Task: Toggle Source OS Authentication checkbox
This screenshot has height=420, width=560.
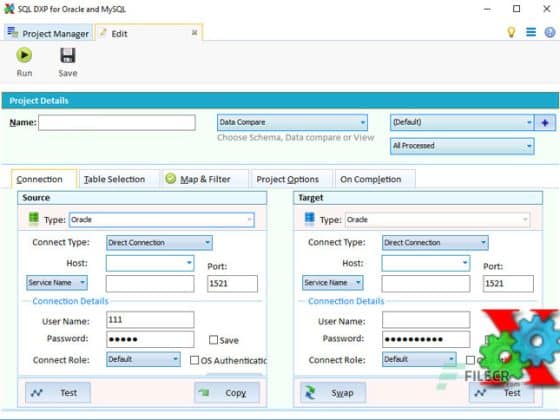Action: point(194,360)
